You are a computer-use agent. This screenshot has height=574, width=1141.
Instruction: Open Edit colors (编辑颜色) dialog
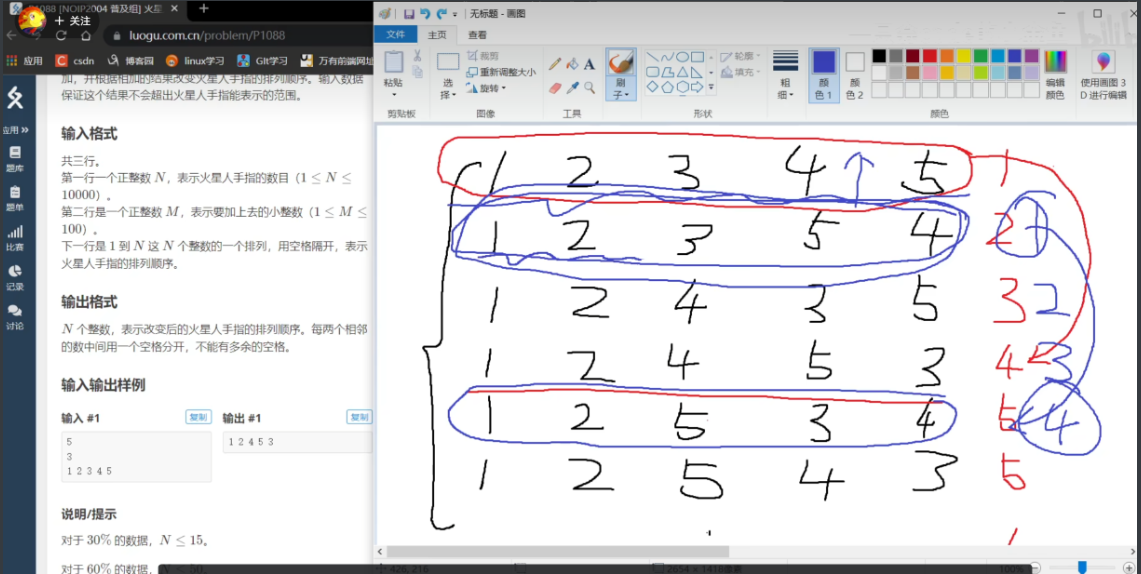[1054, 75]
